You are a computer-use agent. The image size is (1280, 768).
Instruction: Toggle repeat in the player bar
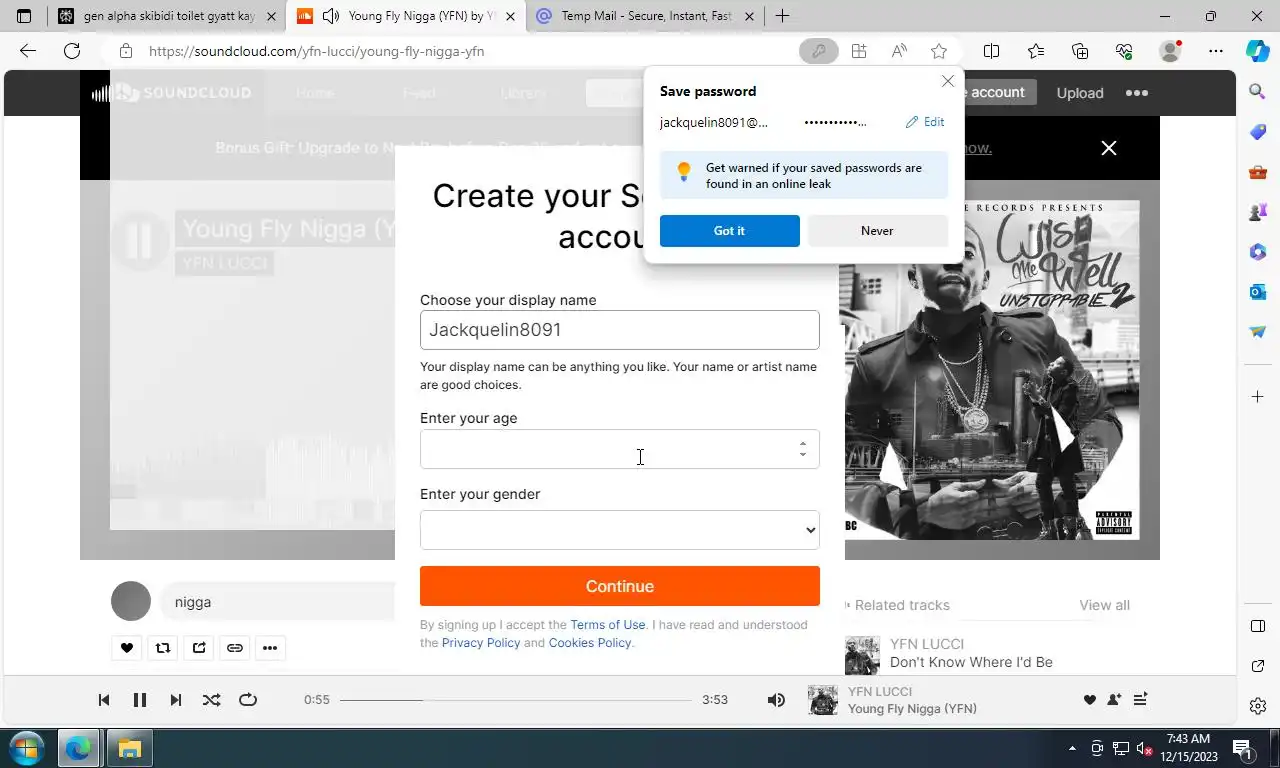248,700
